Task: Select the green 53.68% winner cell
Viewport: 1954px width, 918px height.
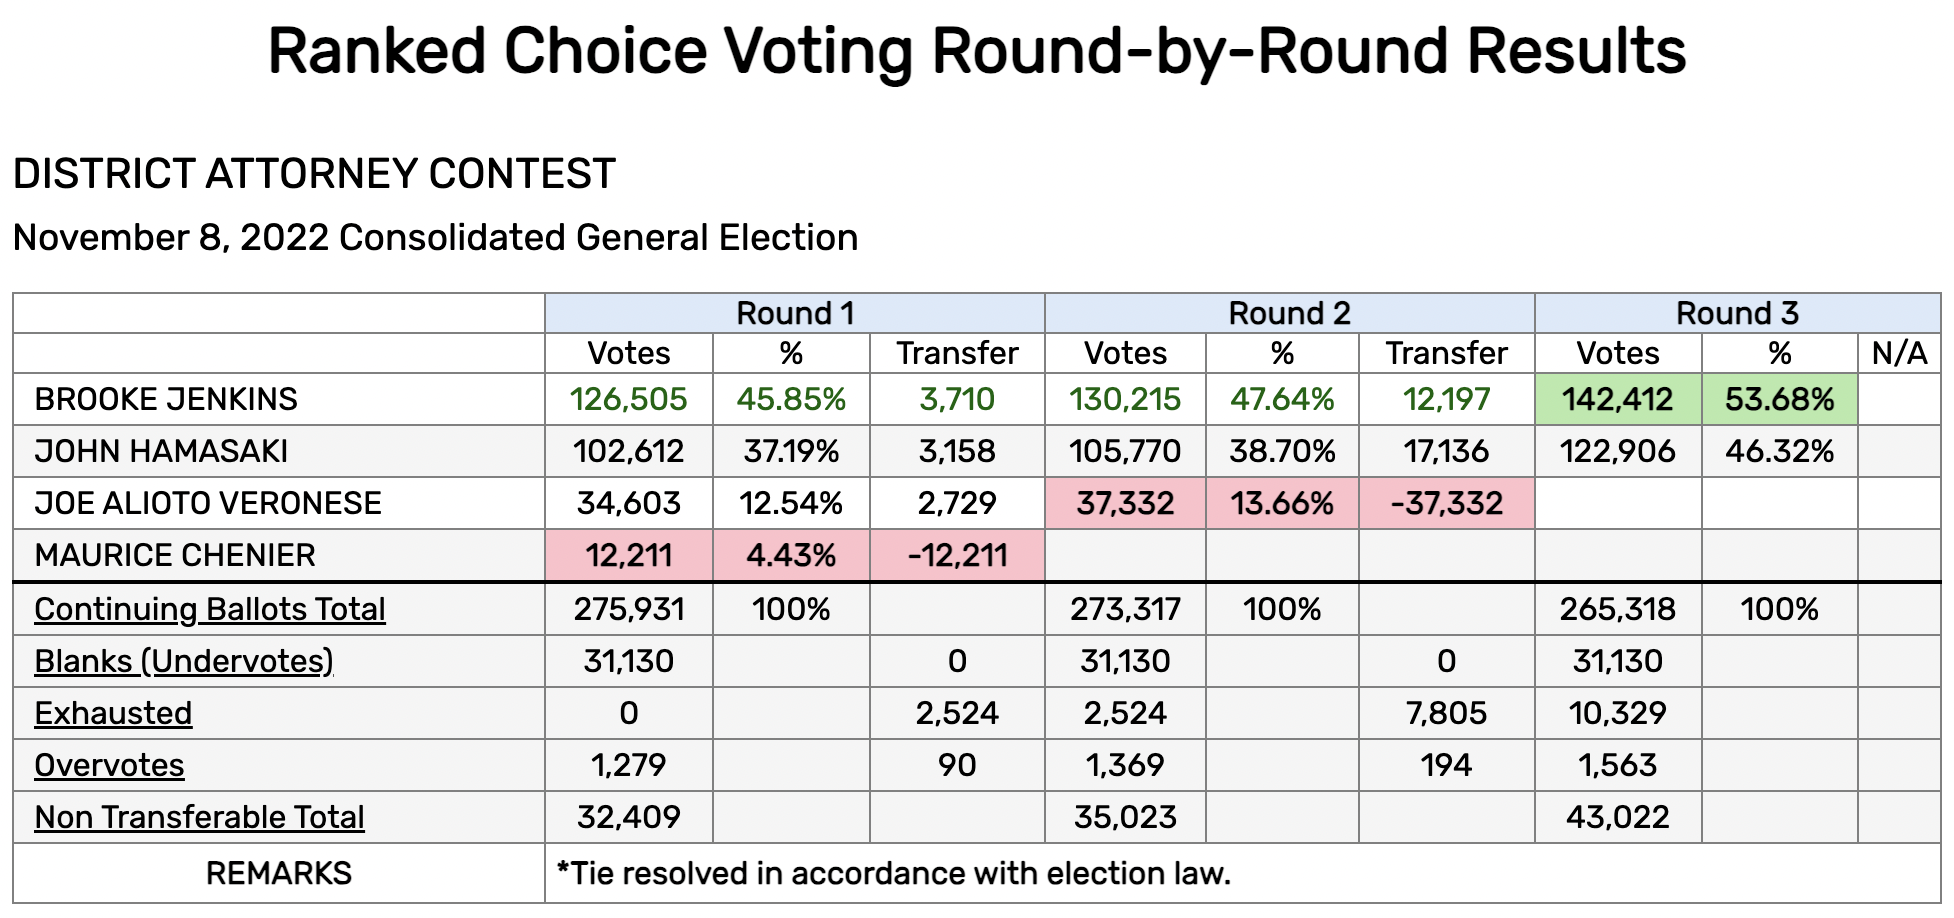Action: [x=1780, y=399]
